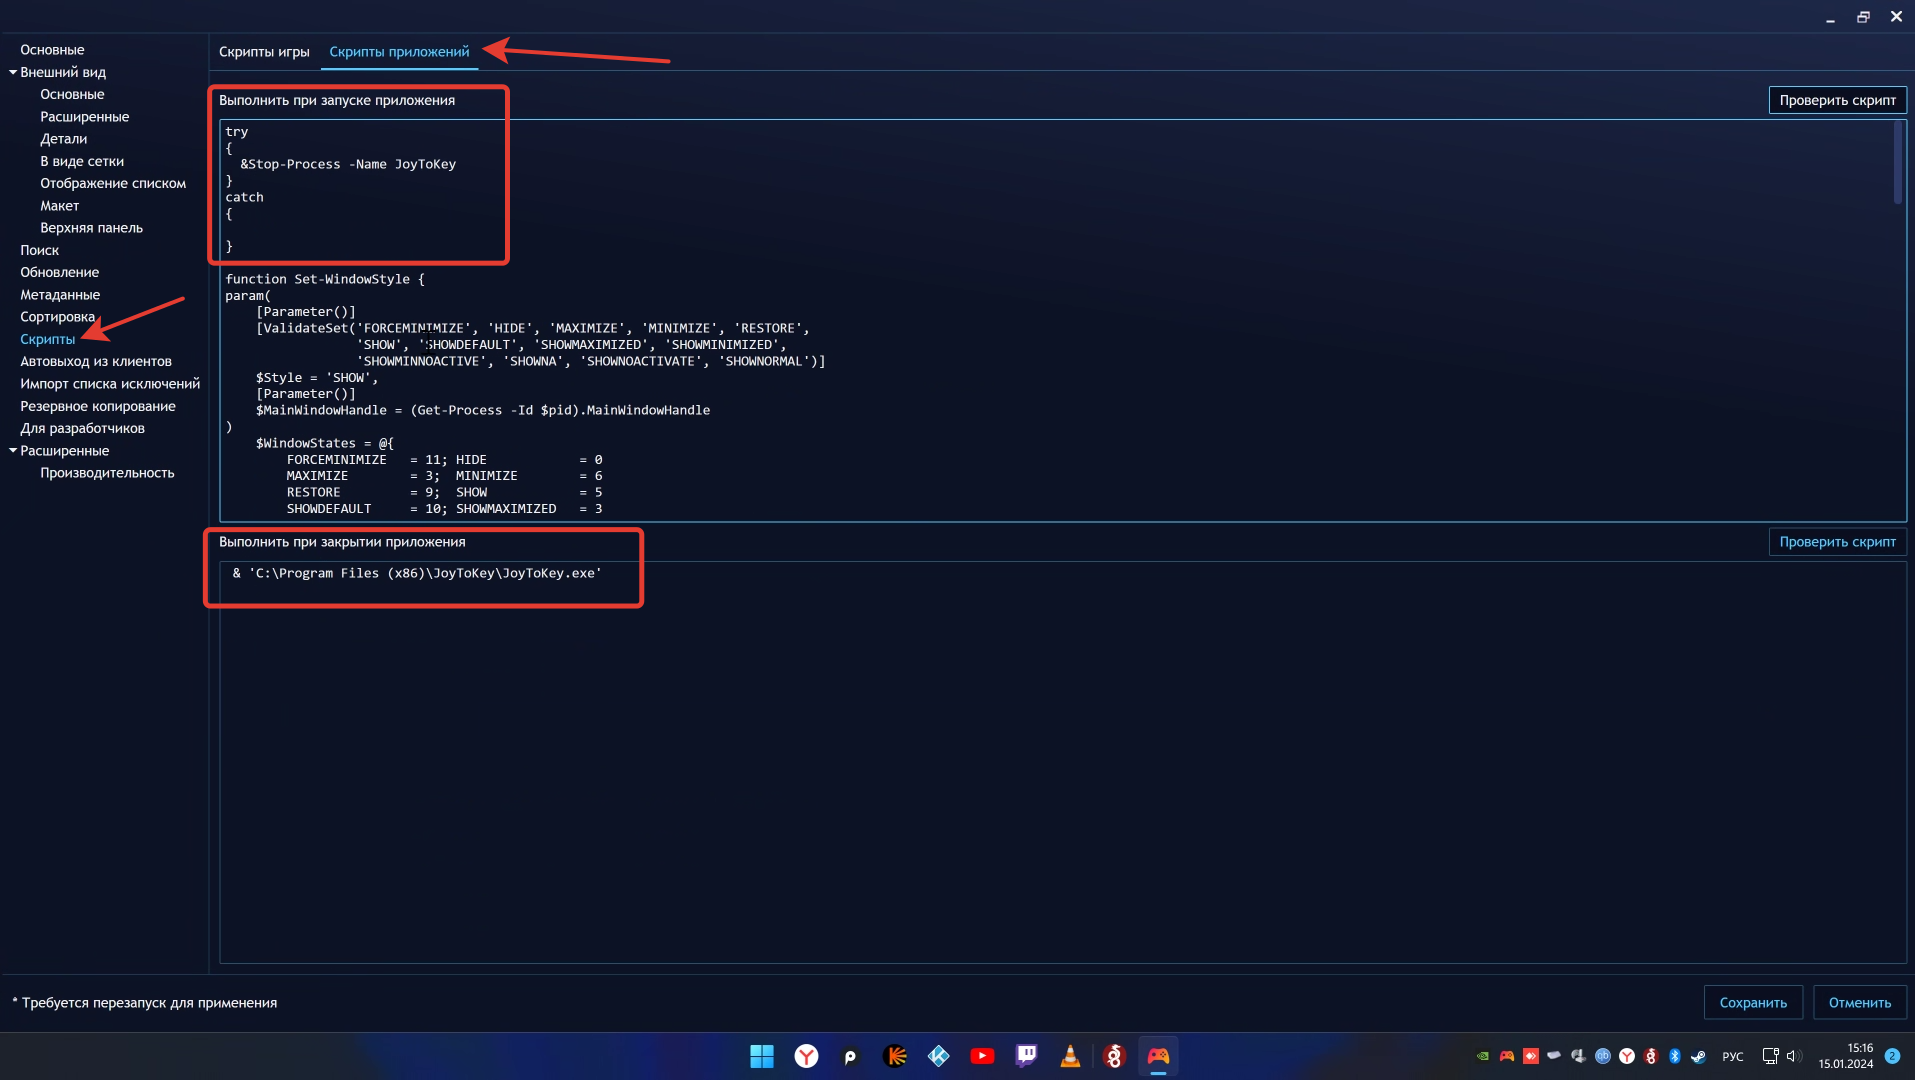This screenshot has height=1080, width=1915.
Task: Open Верхняя панель settings
Action: pos(91,228)
